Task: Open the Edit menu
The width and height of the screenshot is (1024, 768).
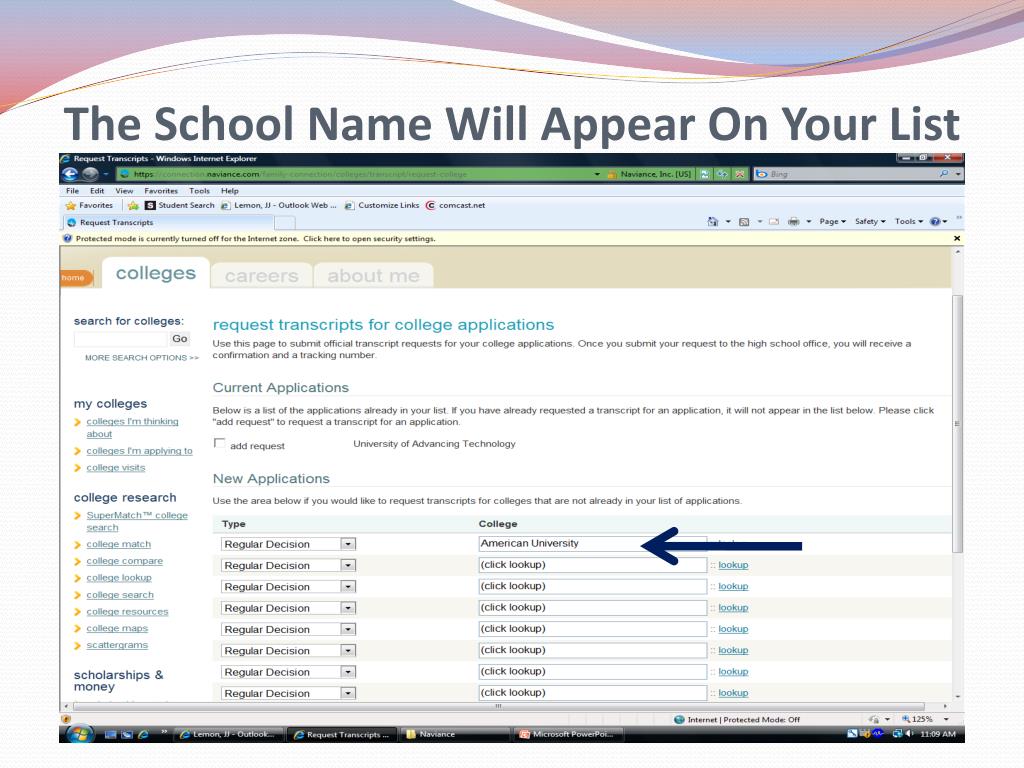Action: coord(97,191)
